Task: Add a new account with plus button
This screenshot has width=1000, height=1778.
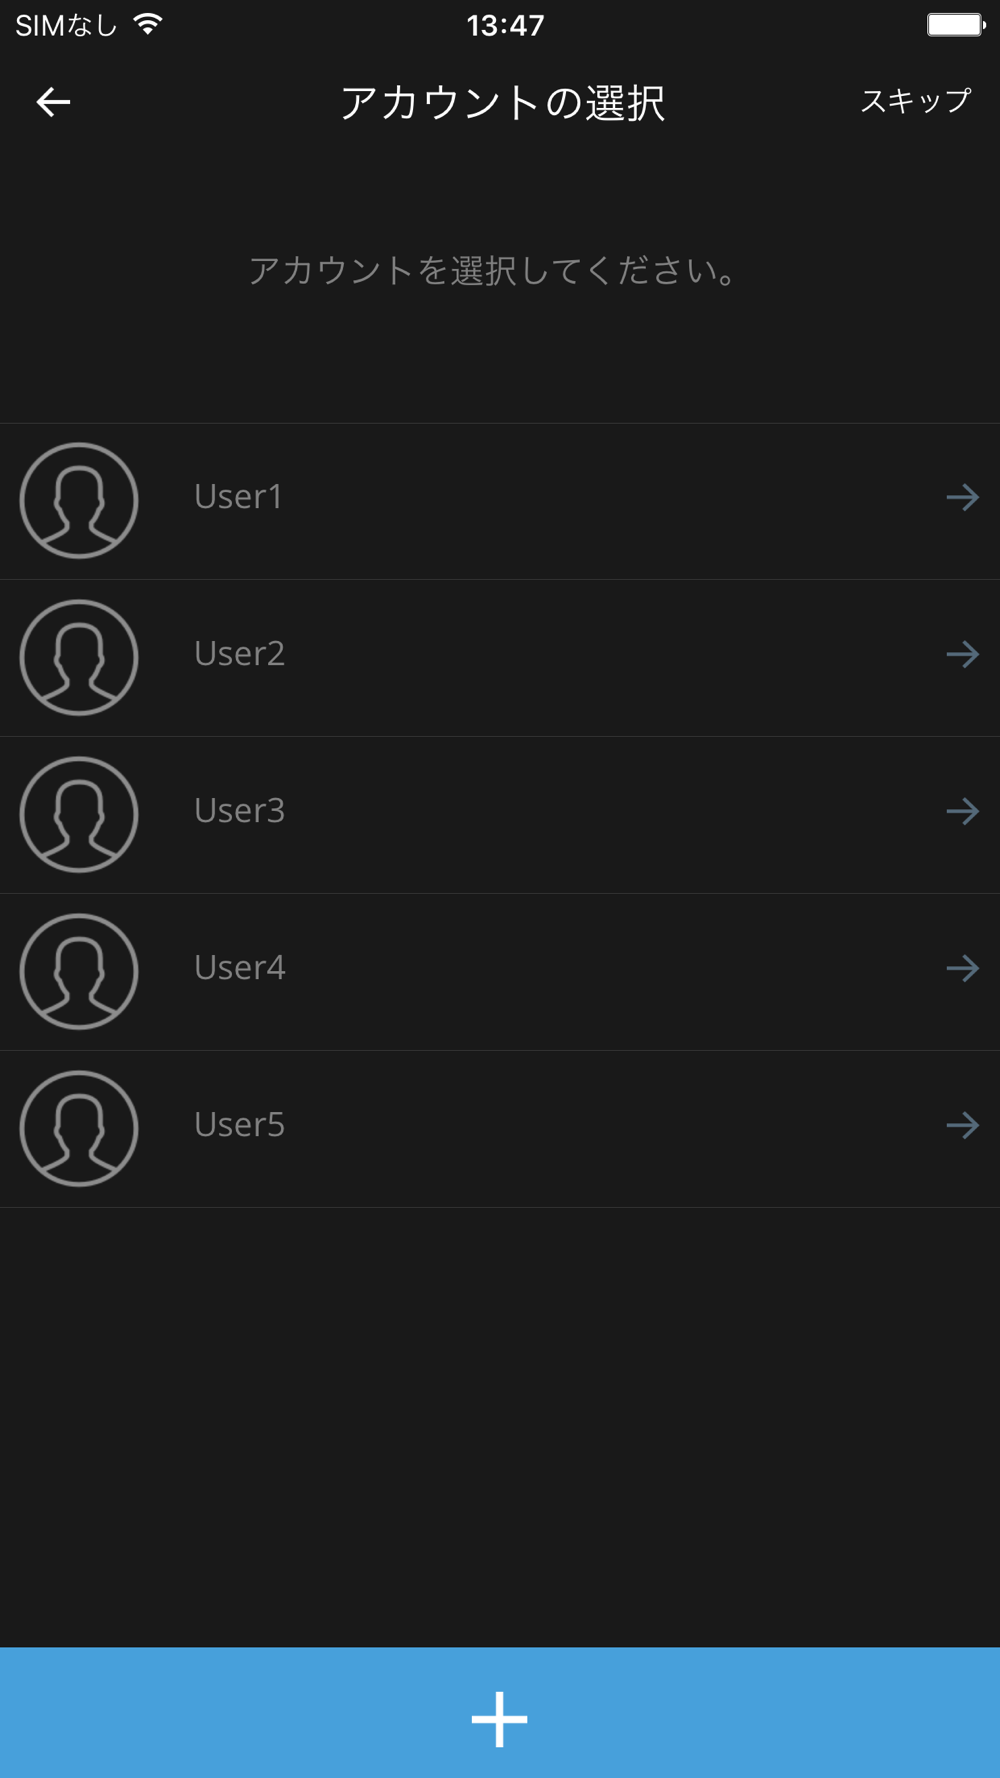Action: click(x=500, y=1713)
